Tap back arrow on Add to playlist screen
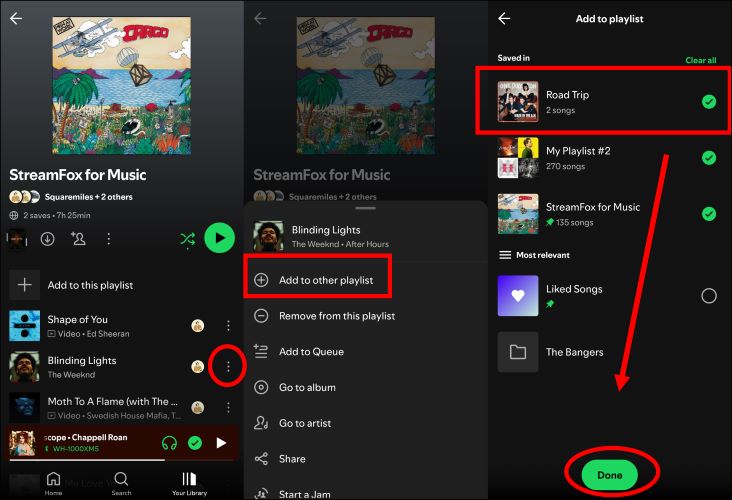This screenshot has width=732, height=500. (504, 19)
